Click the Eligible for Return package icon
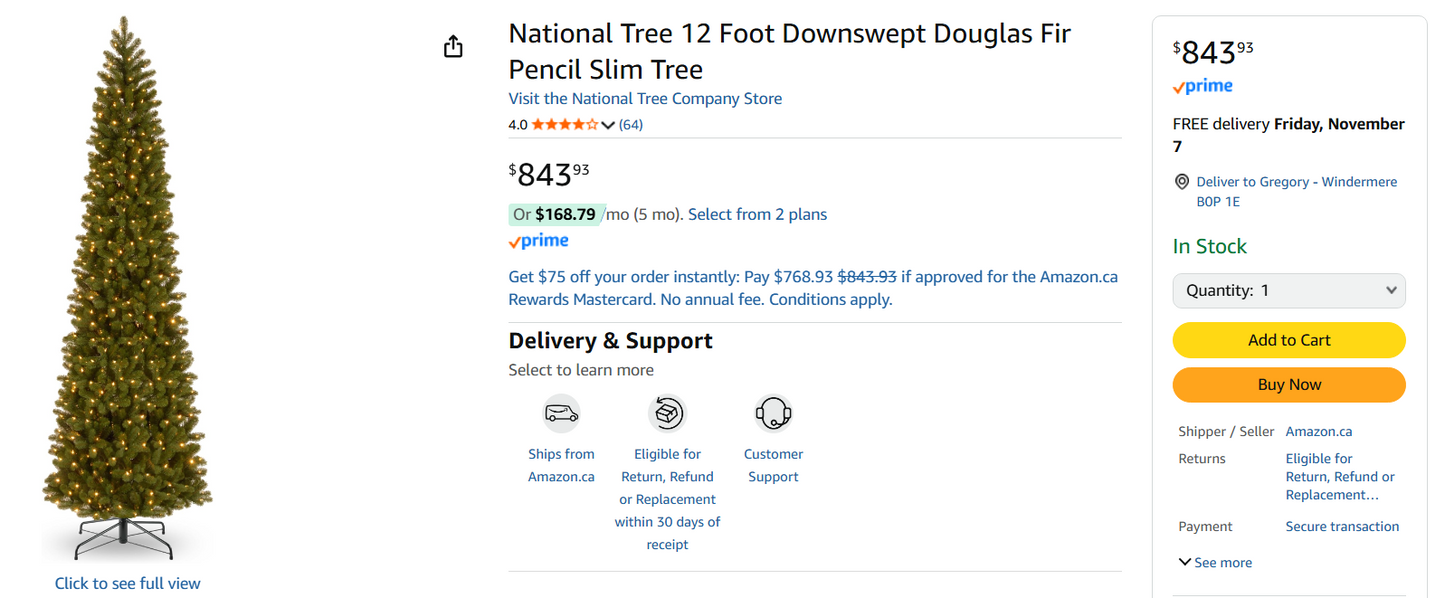1445x598 pixels. coord(667,413)
